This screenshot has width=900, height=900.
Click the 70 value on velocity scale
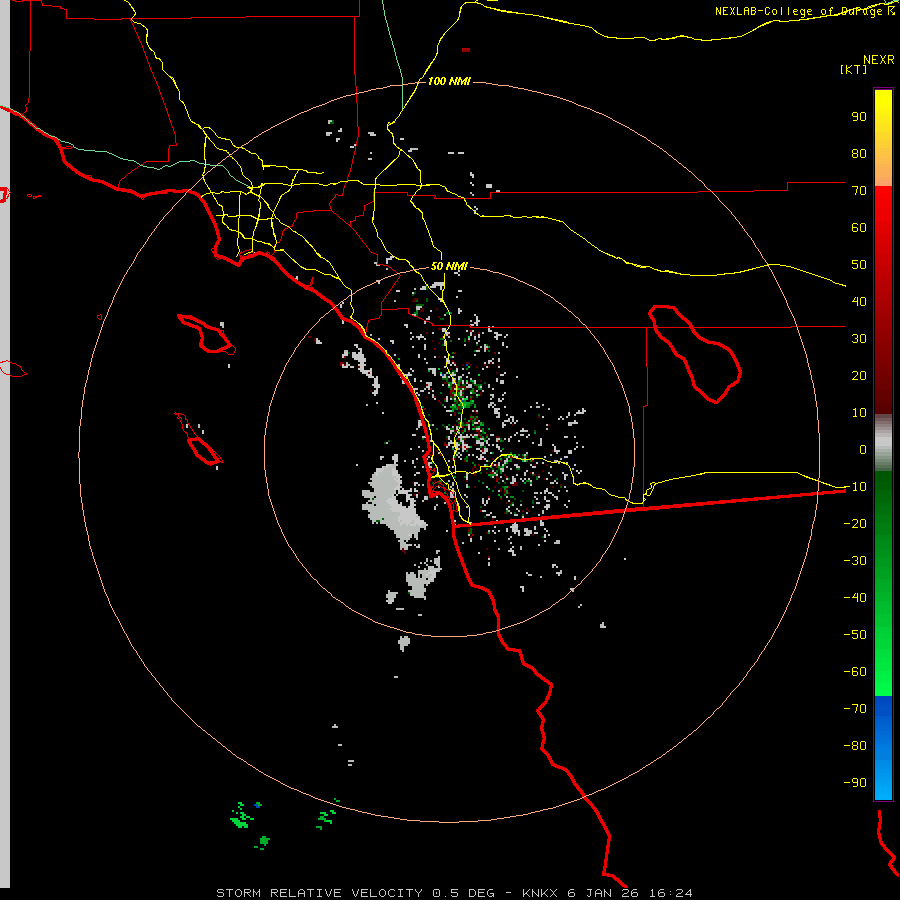859,191
